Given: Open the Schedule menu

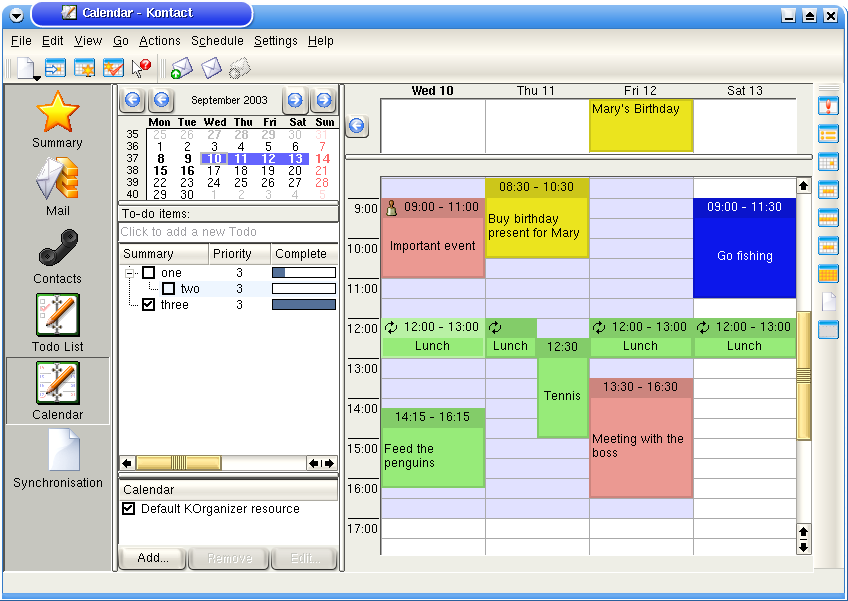Looking at the screenshot, I should 217,41.
